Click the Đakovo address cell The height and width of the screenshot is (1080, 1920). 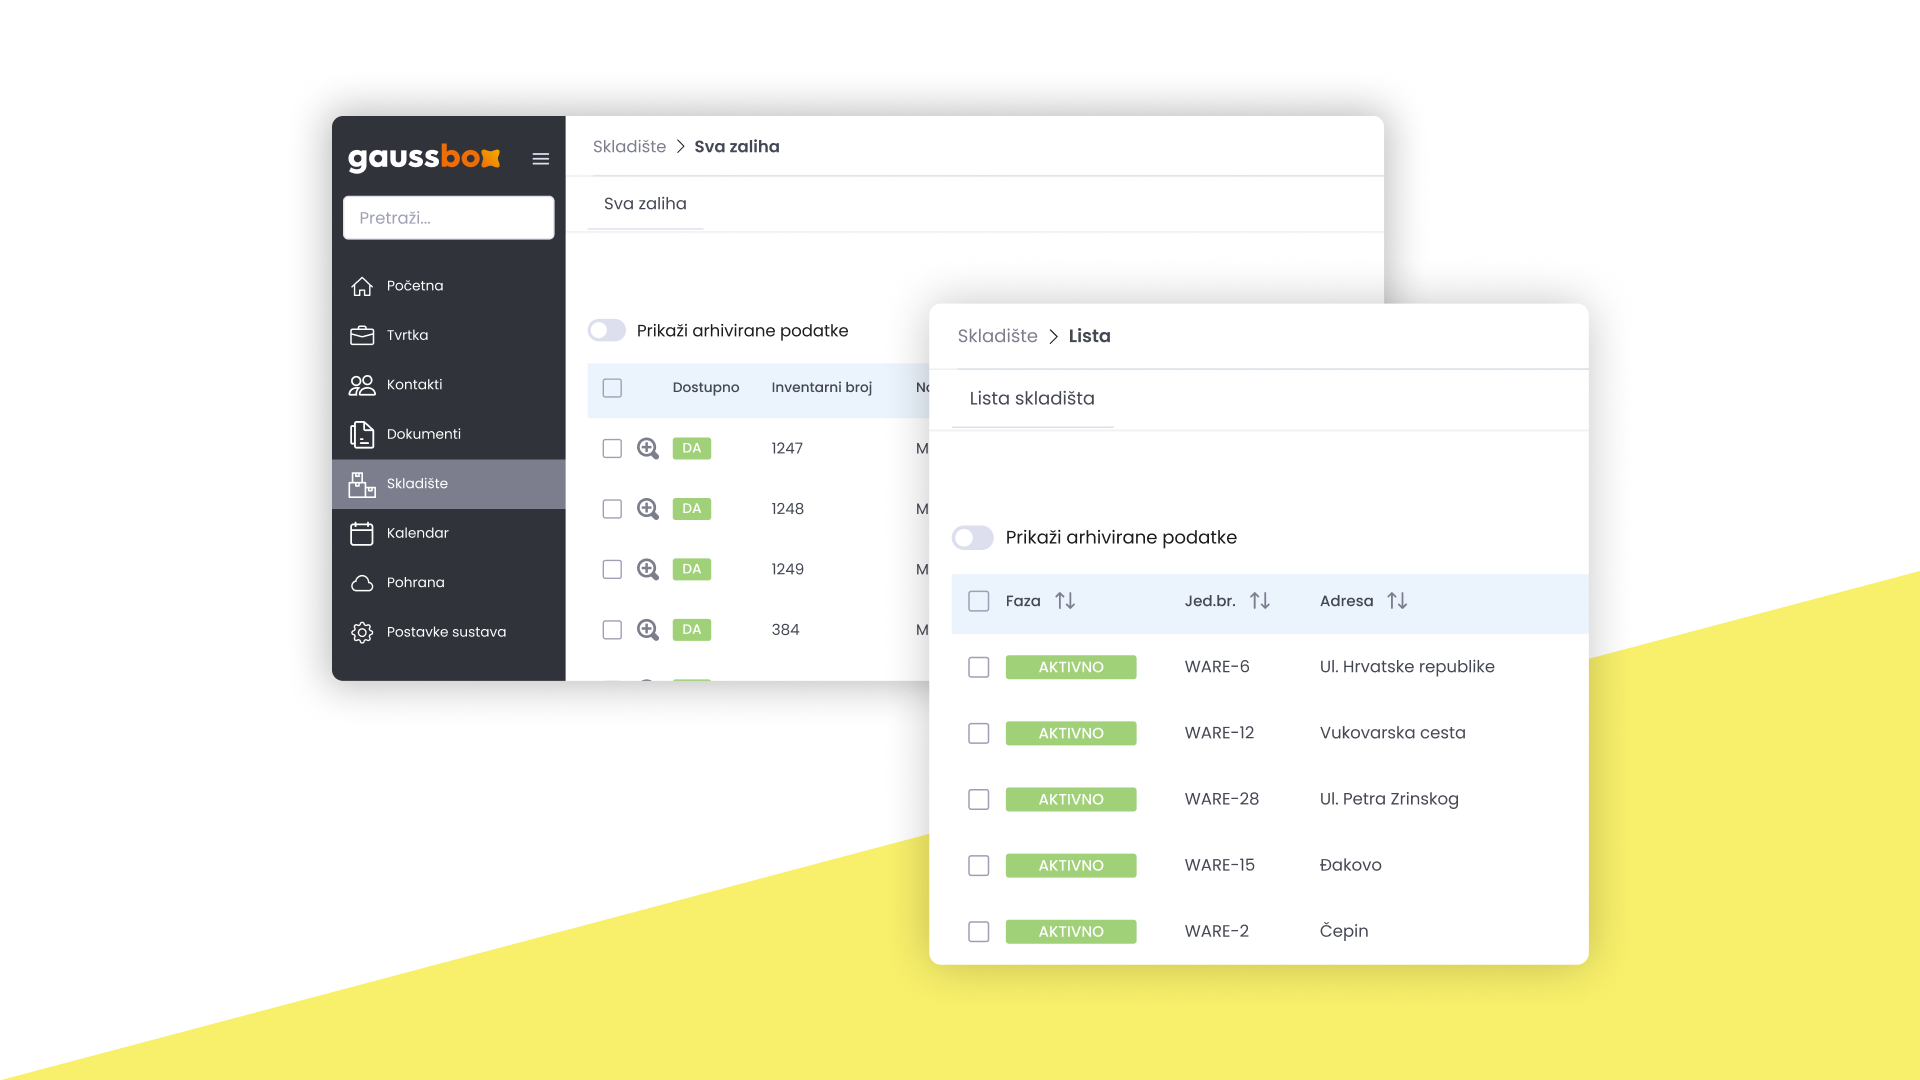[1351, 865]
